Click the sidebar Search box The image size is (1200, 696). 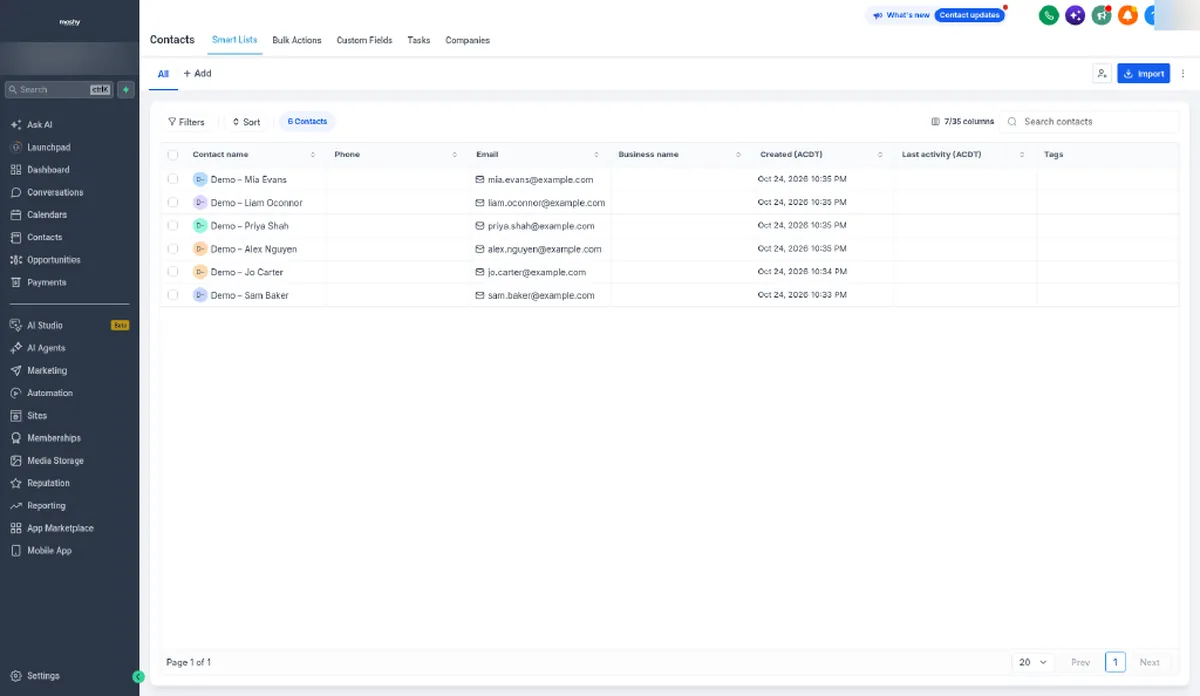pos(59,89)
